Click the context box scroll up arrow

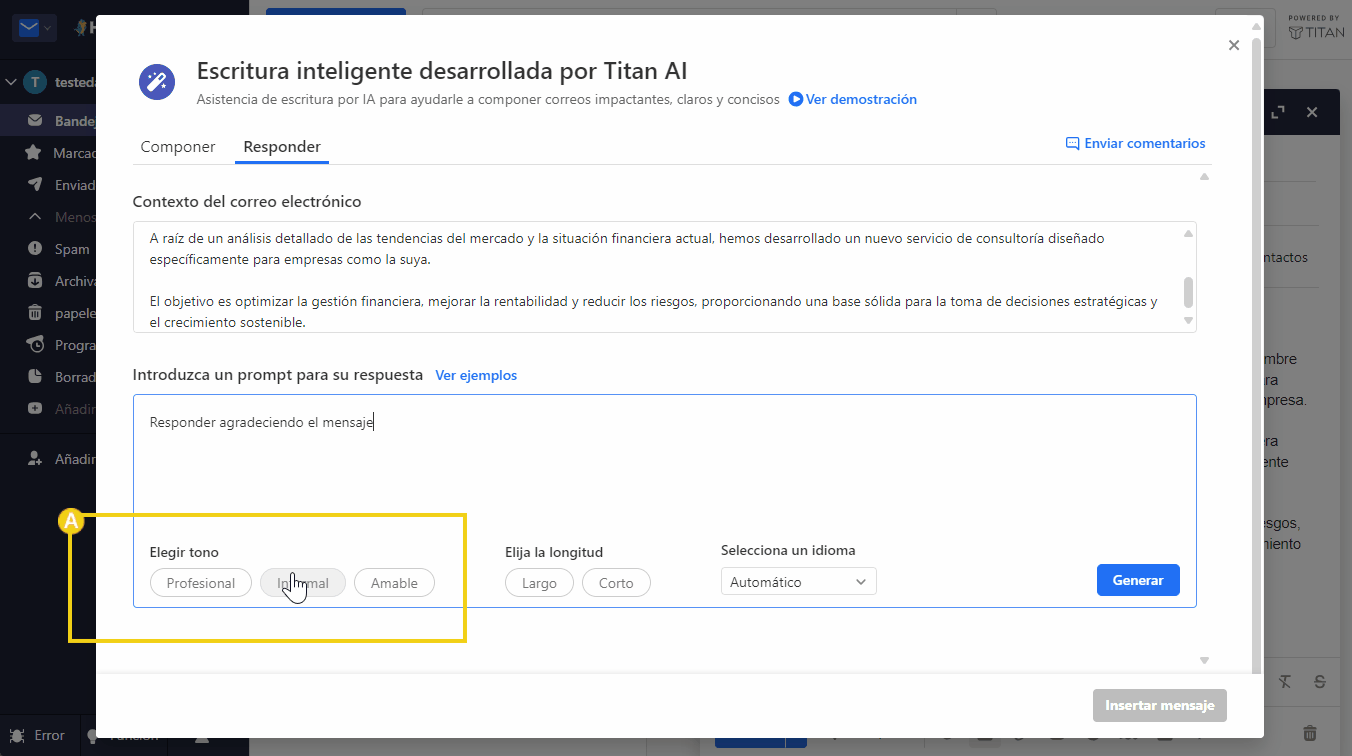click(1188, 233)
